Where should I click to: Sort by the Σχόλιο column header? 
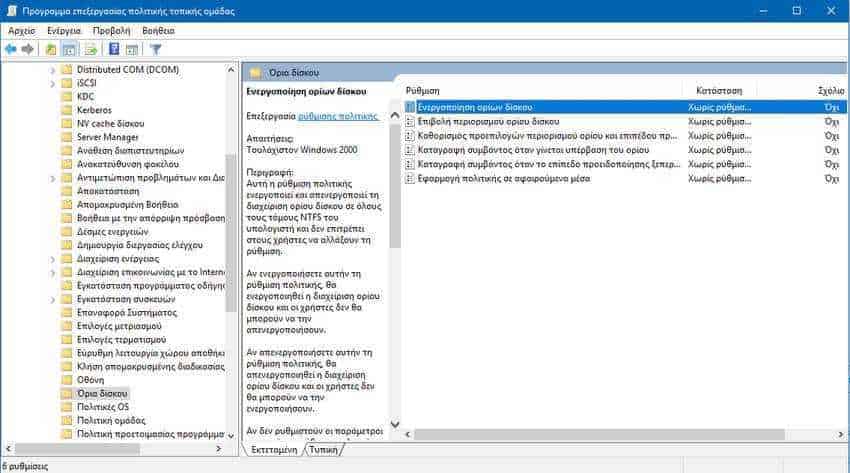(x=831, y=91)
